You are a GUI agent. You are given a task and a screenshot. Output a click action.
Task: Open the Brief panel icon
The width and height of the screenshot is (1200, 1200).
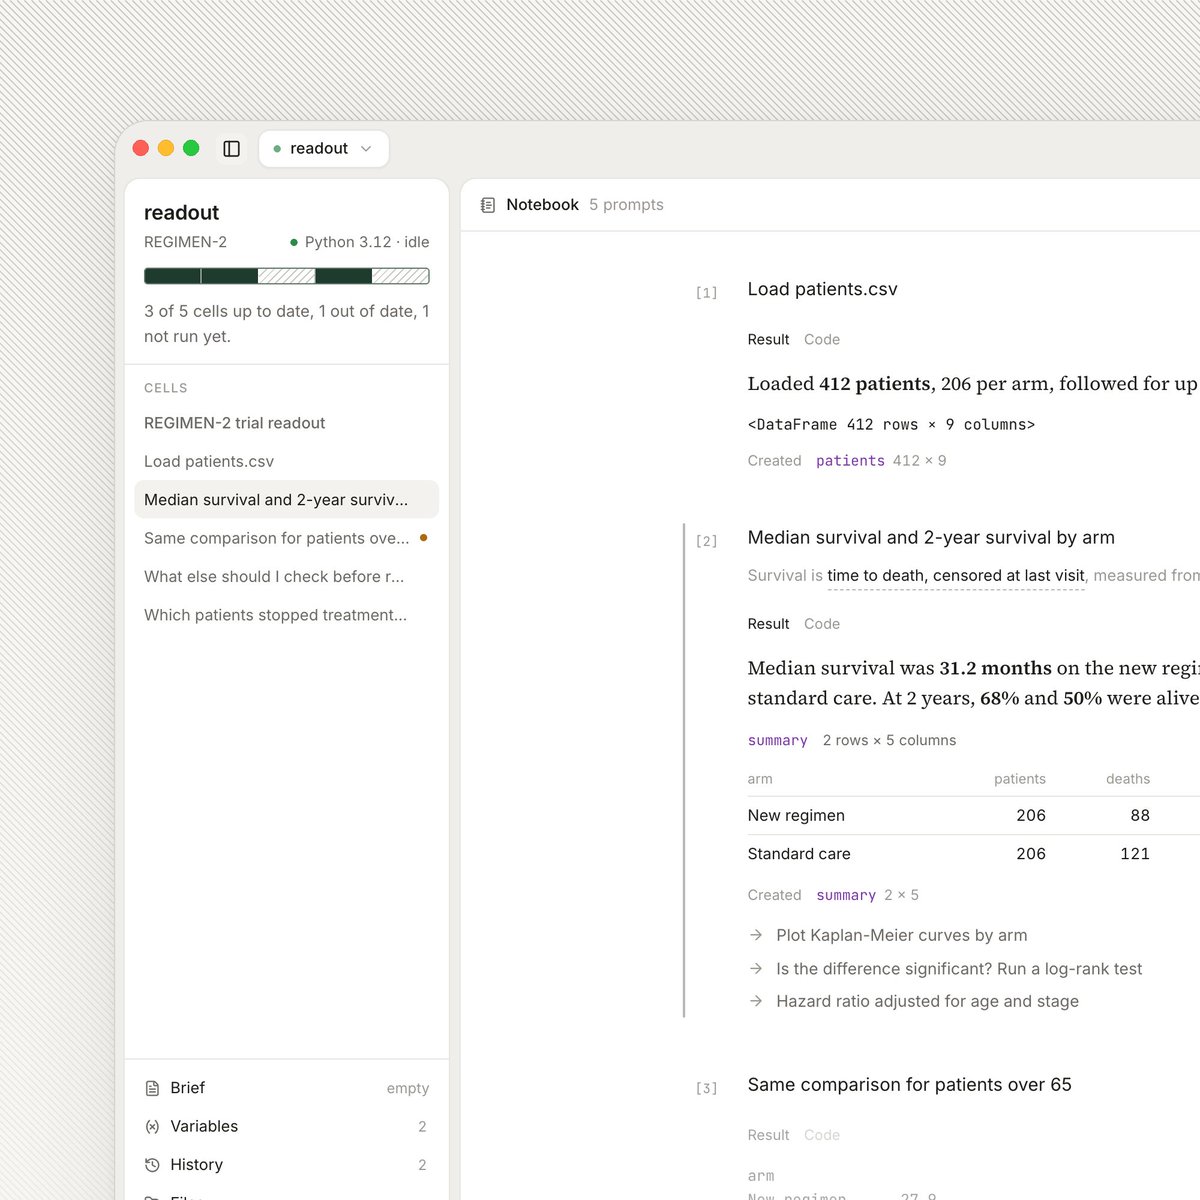(152, 1088)
